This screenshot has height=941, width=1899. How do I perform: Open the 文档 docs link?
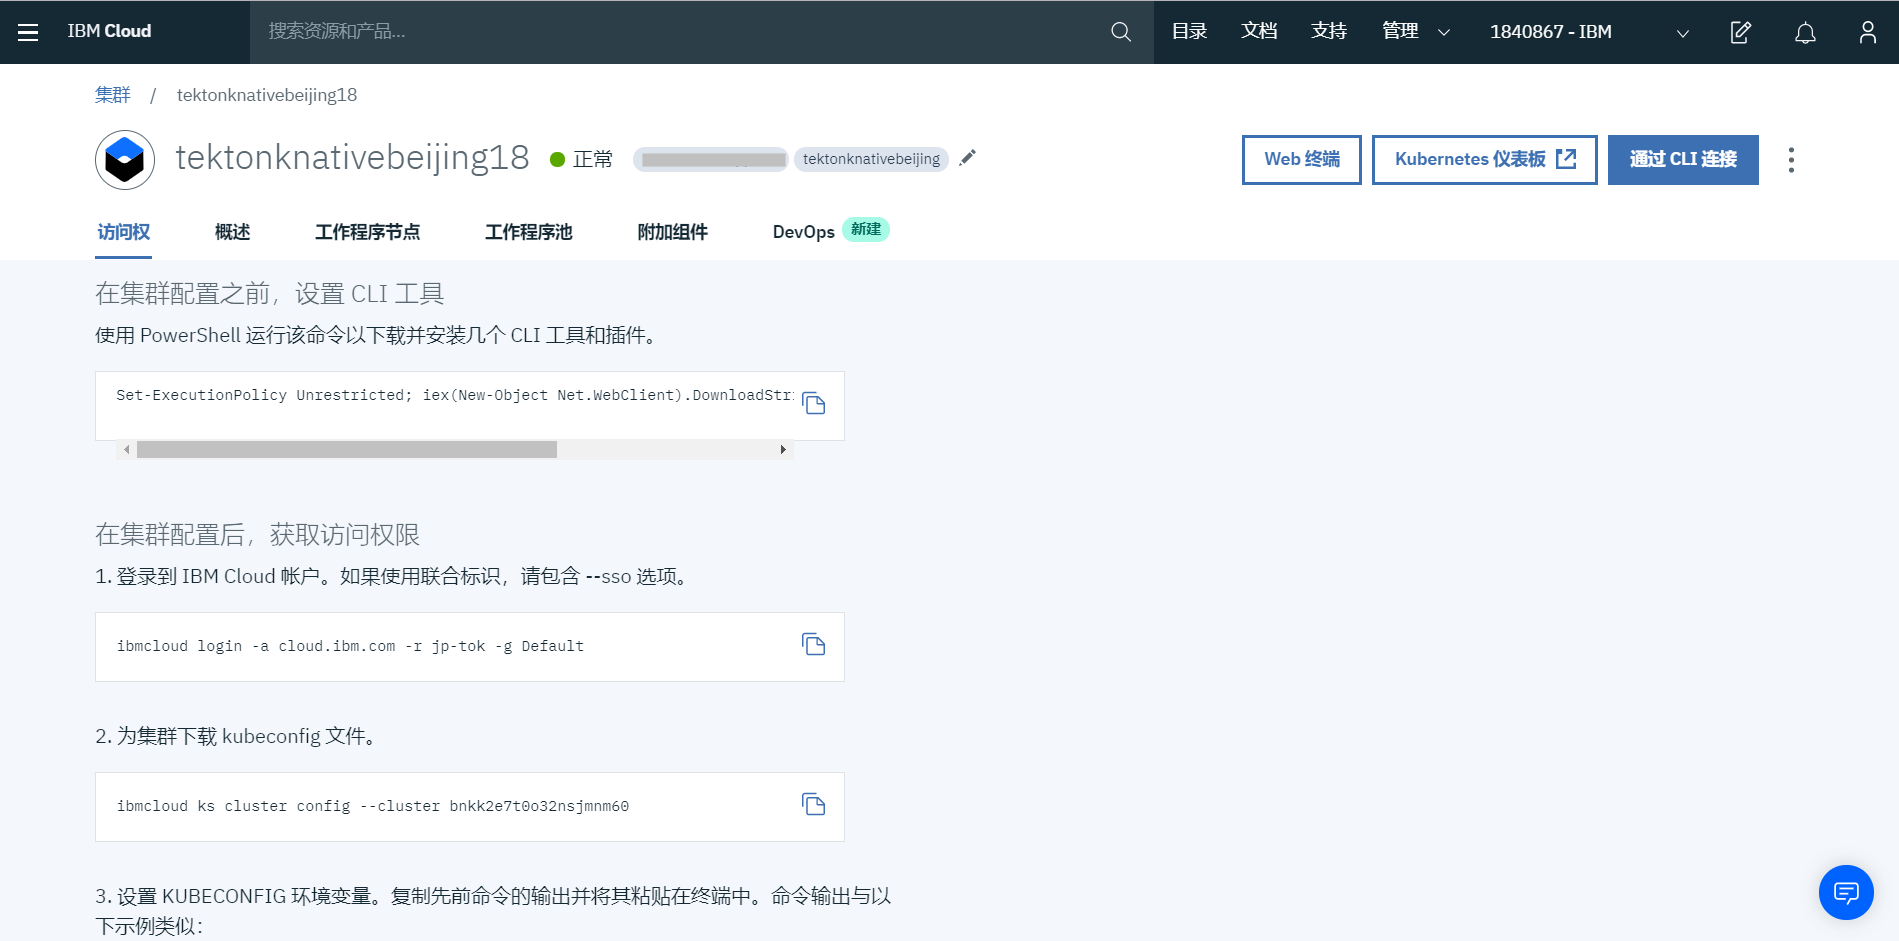pyautogui.click(x=1259, y=32)
